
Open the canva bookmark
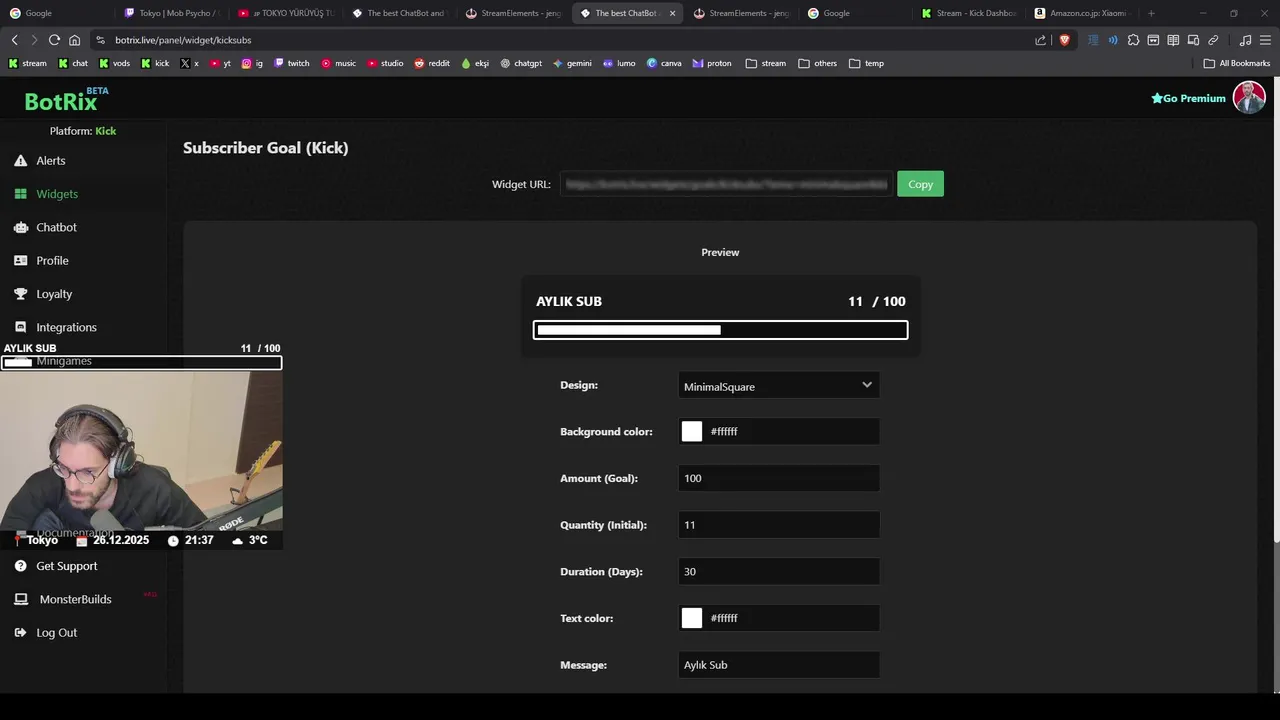pos(664,63)
